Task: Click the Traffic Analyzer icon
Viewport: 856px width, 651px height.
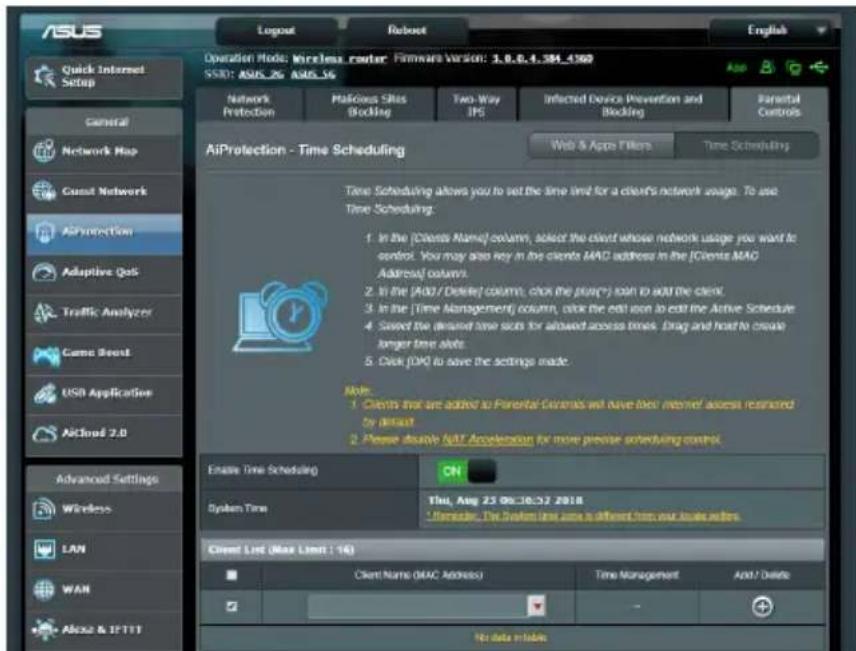Action: click(x=44, y=312)
